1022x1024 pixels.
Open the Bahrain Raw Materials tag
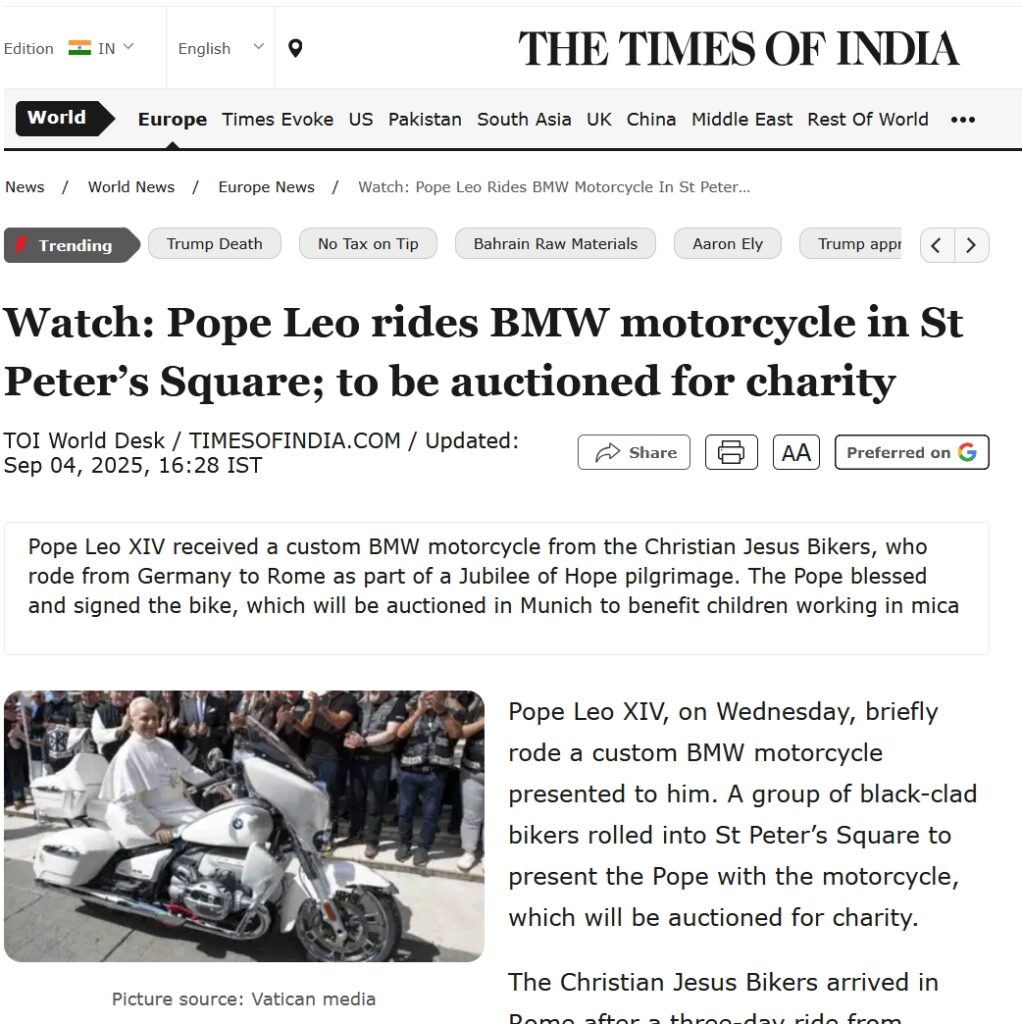pyautogui.click(x=555, y=244)
